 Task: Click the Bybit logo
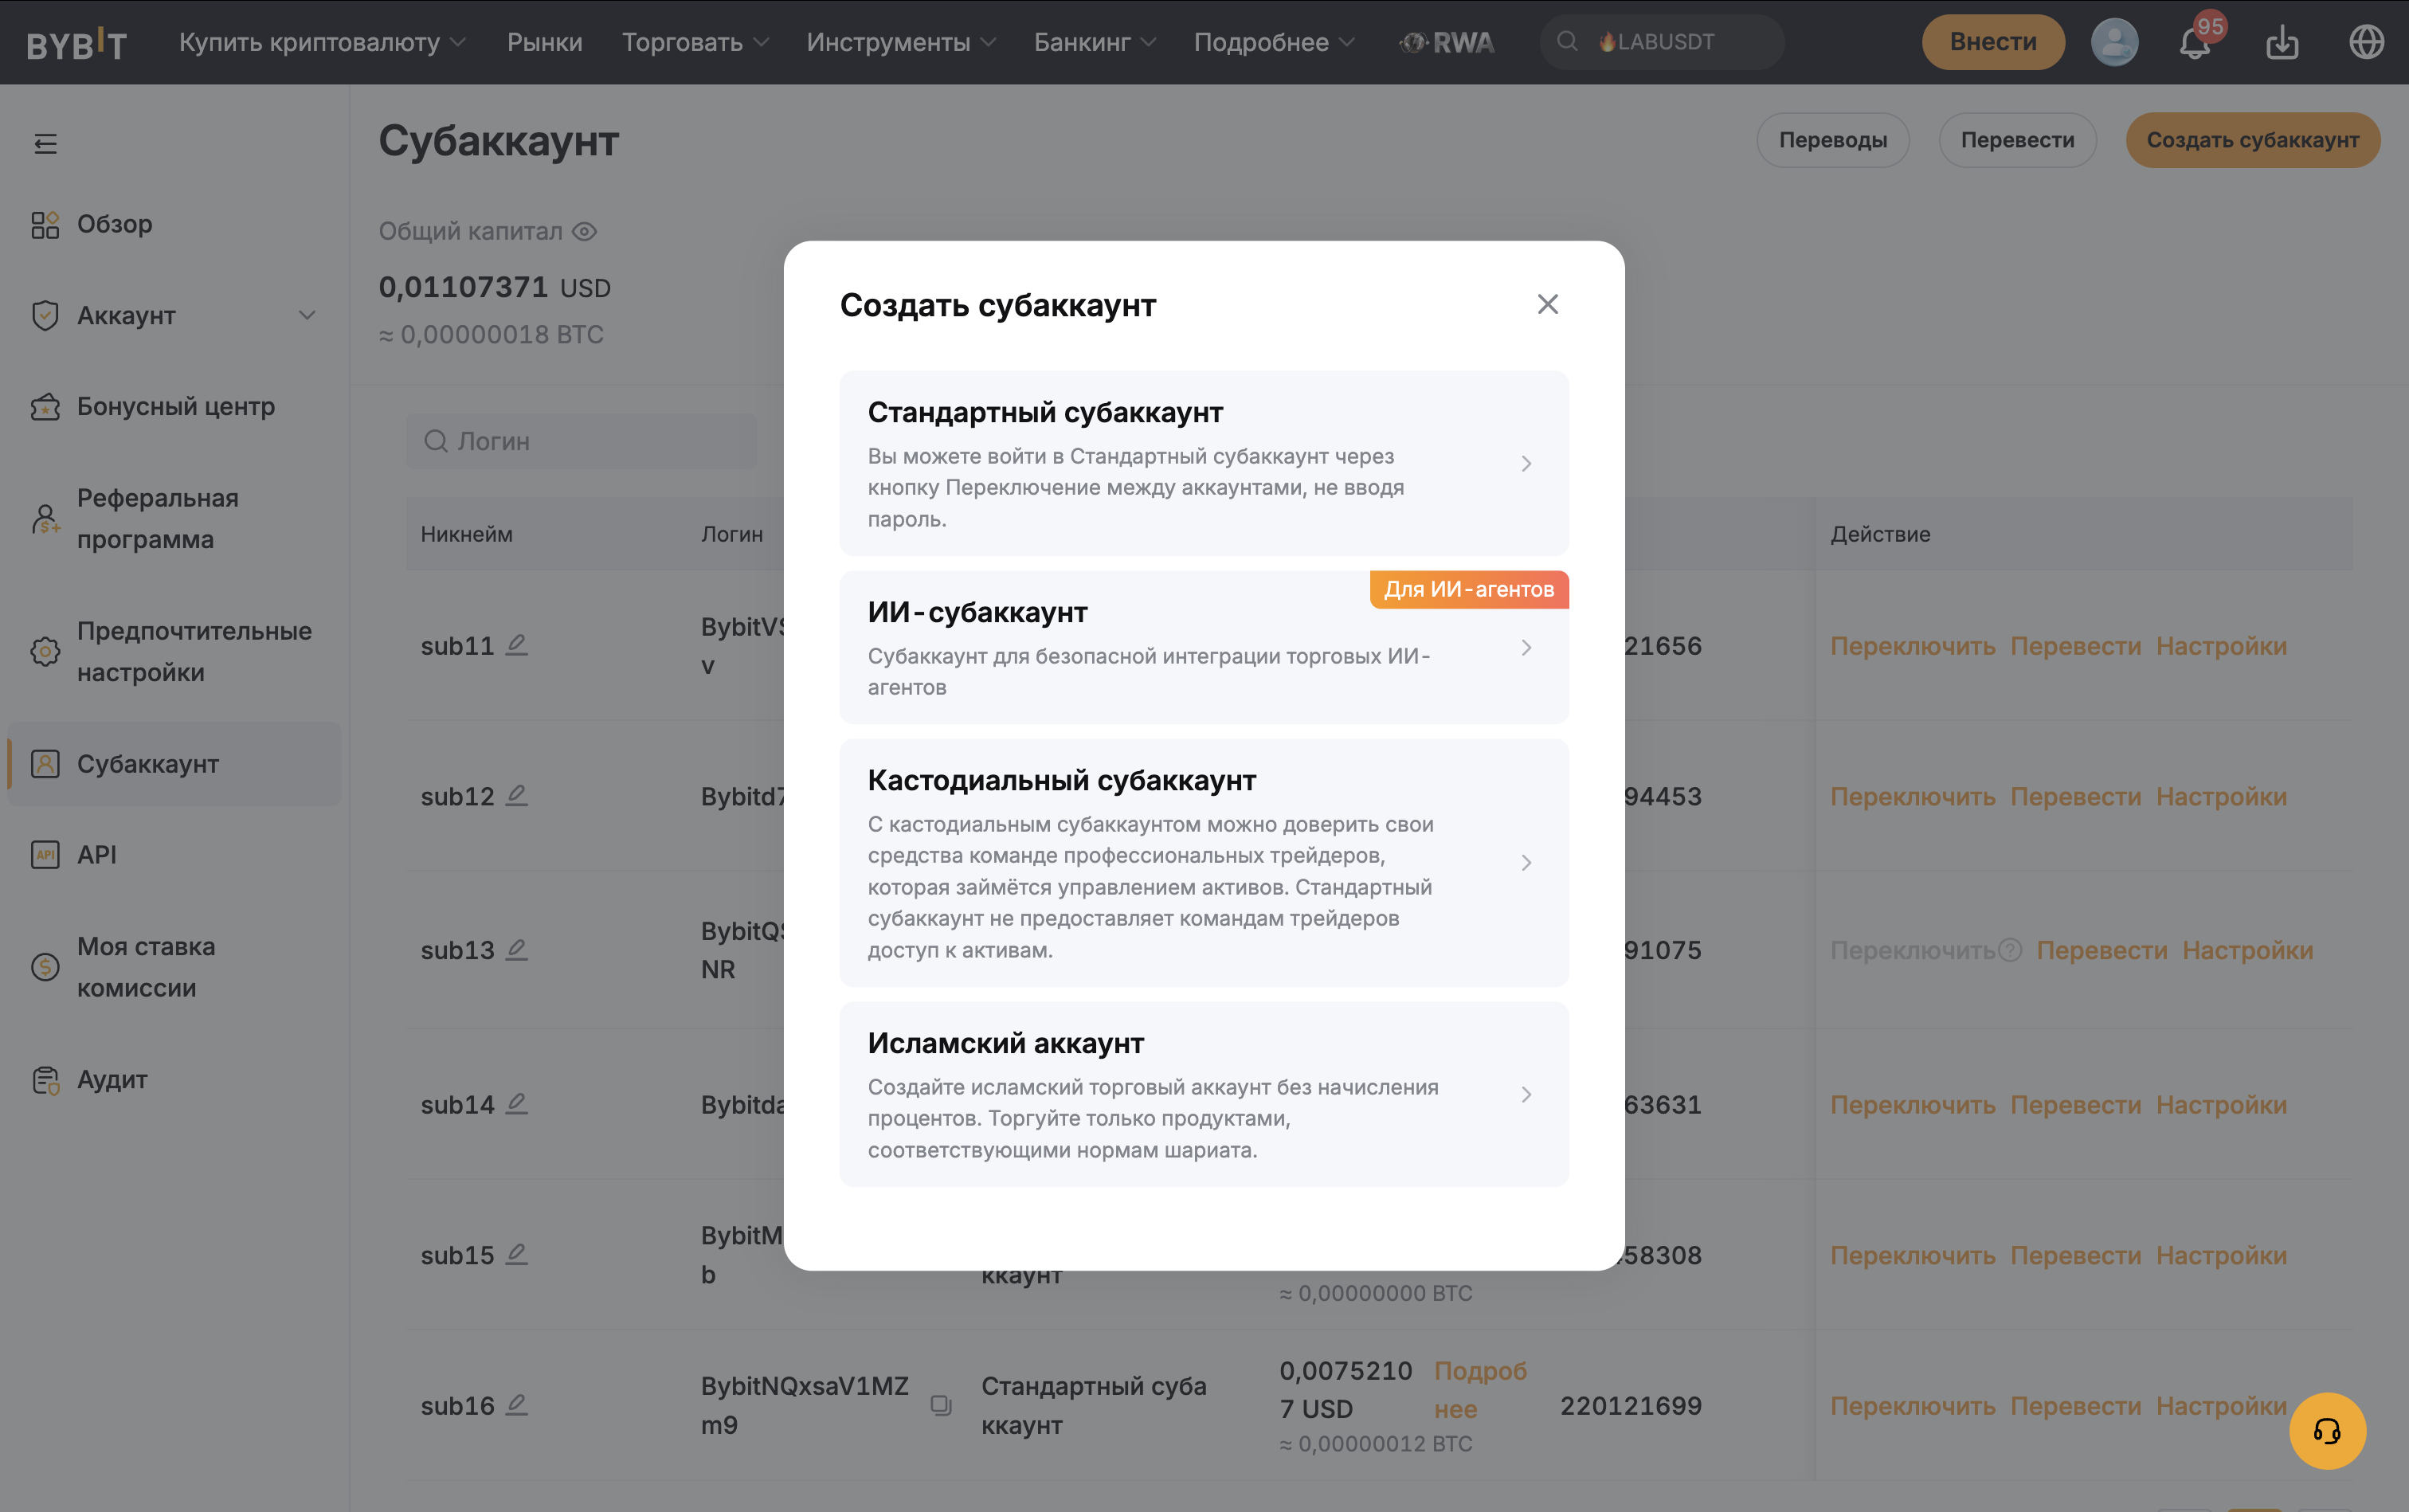tap(77, 43)
